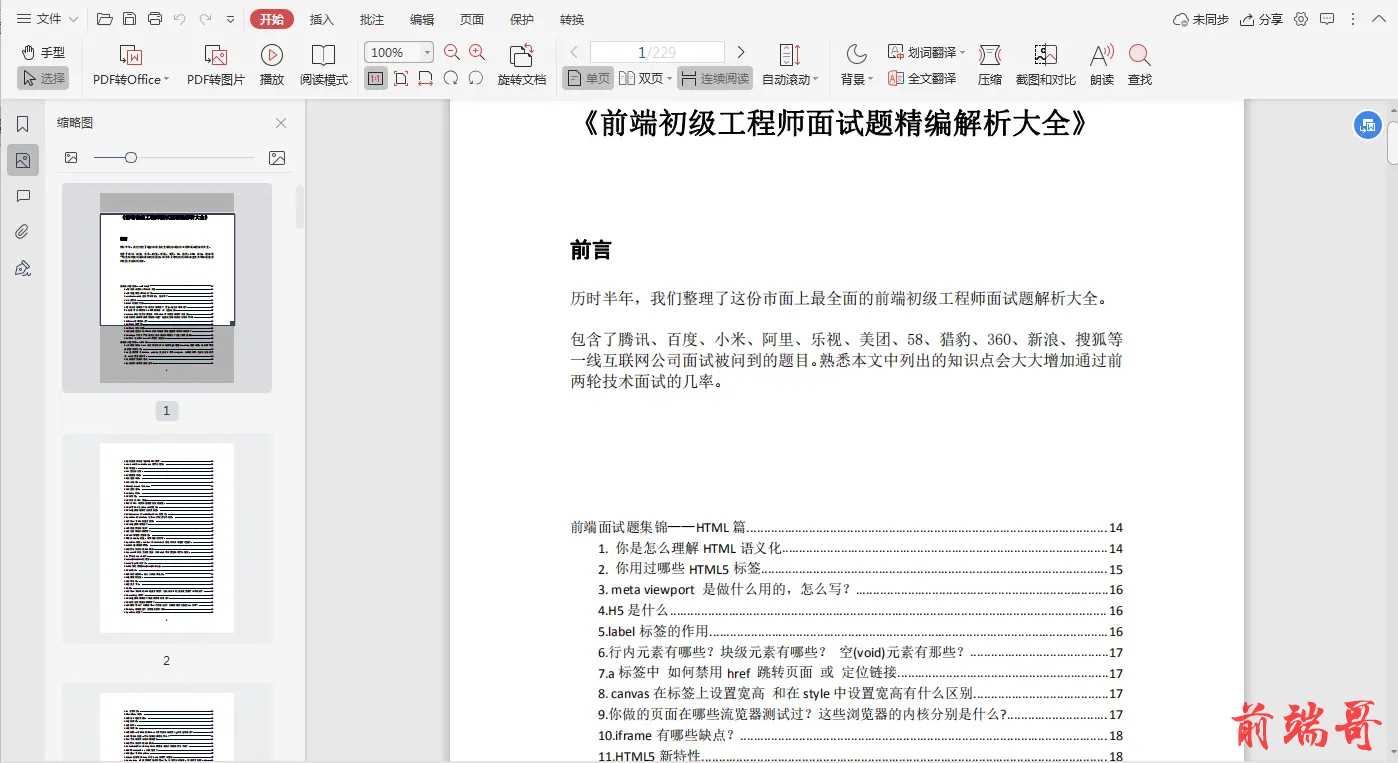The image size is (1398, 763).
Task: Click the 截图和对比 screenshot icon
Action: (x=1046, y=55)
